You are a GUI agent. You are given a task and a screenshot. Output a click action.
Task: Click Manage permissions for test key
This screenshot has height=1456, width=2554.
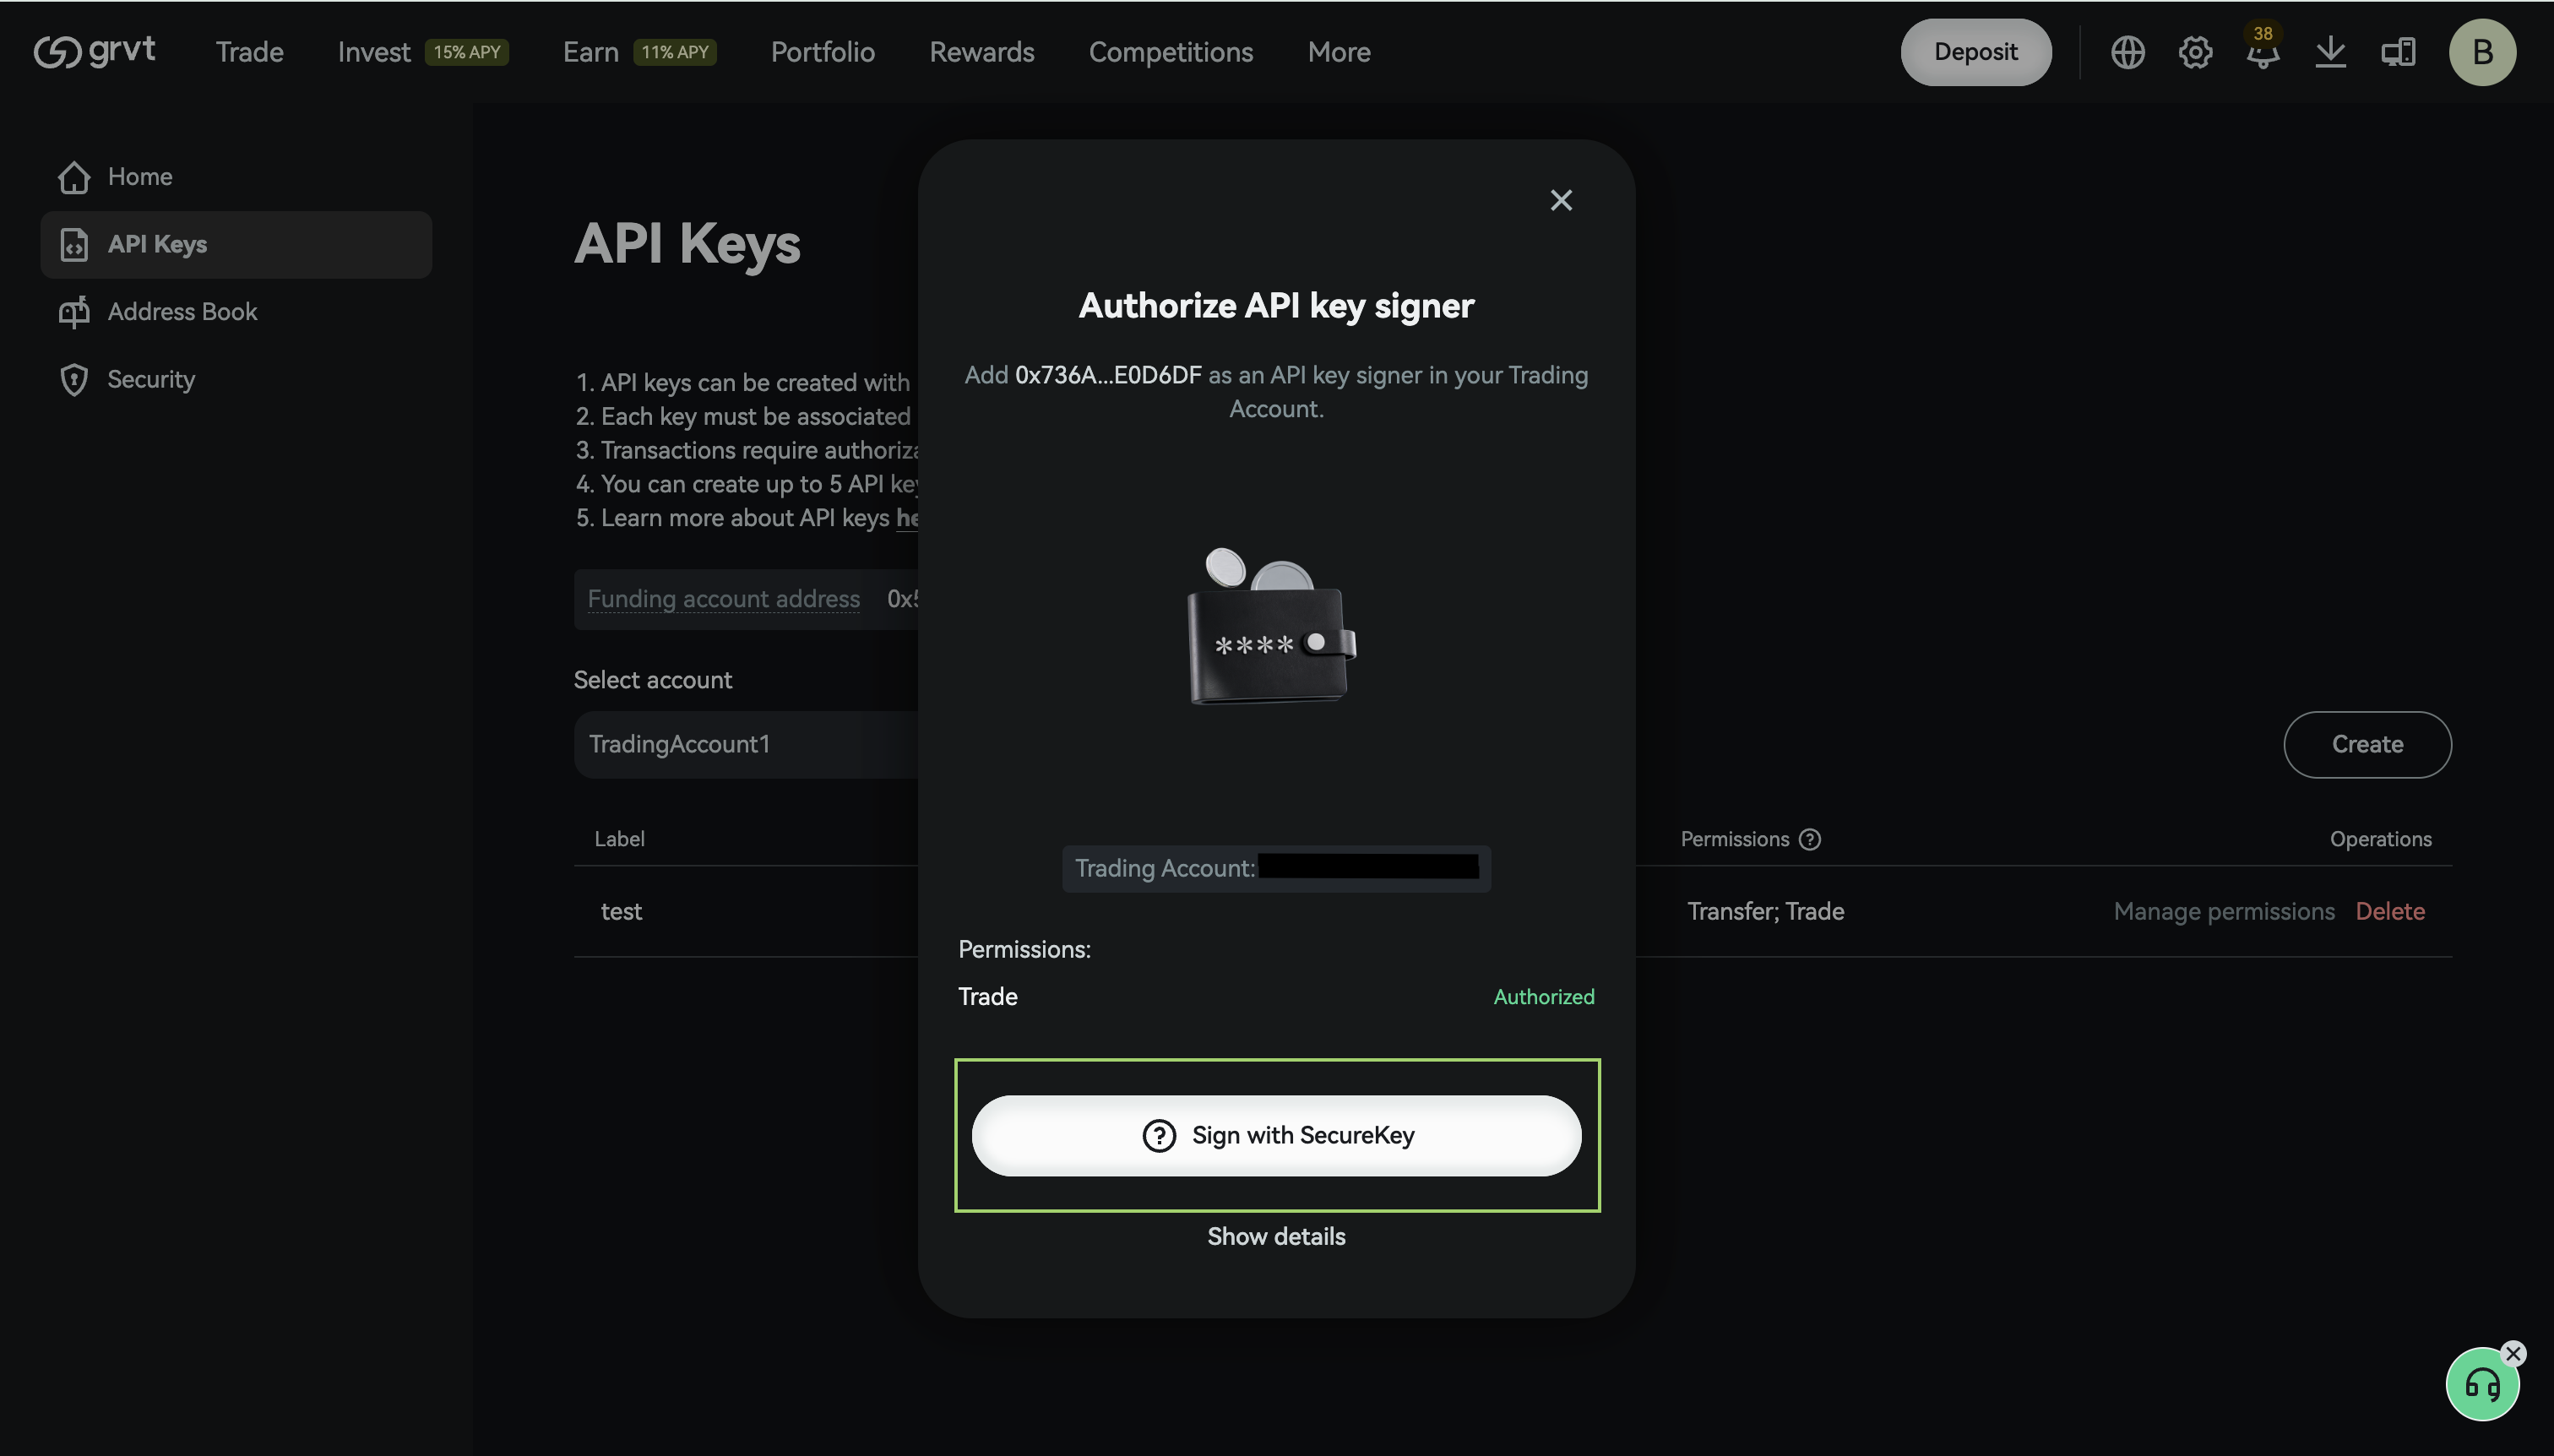(2223, 912)
